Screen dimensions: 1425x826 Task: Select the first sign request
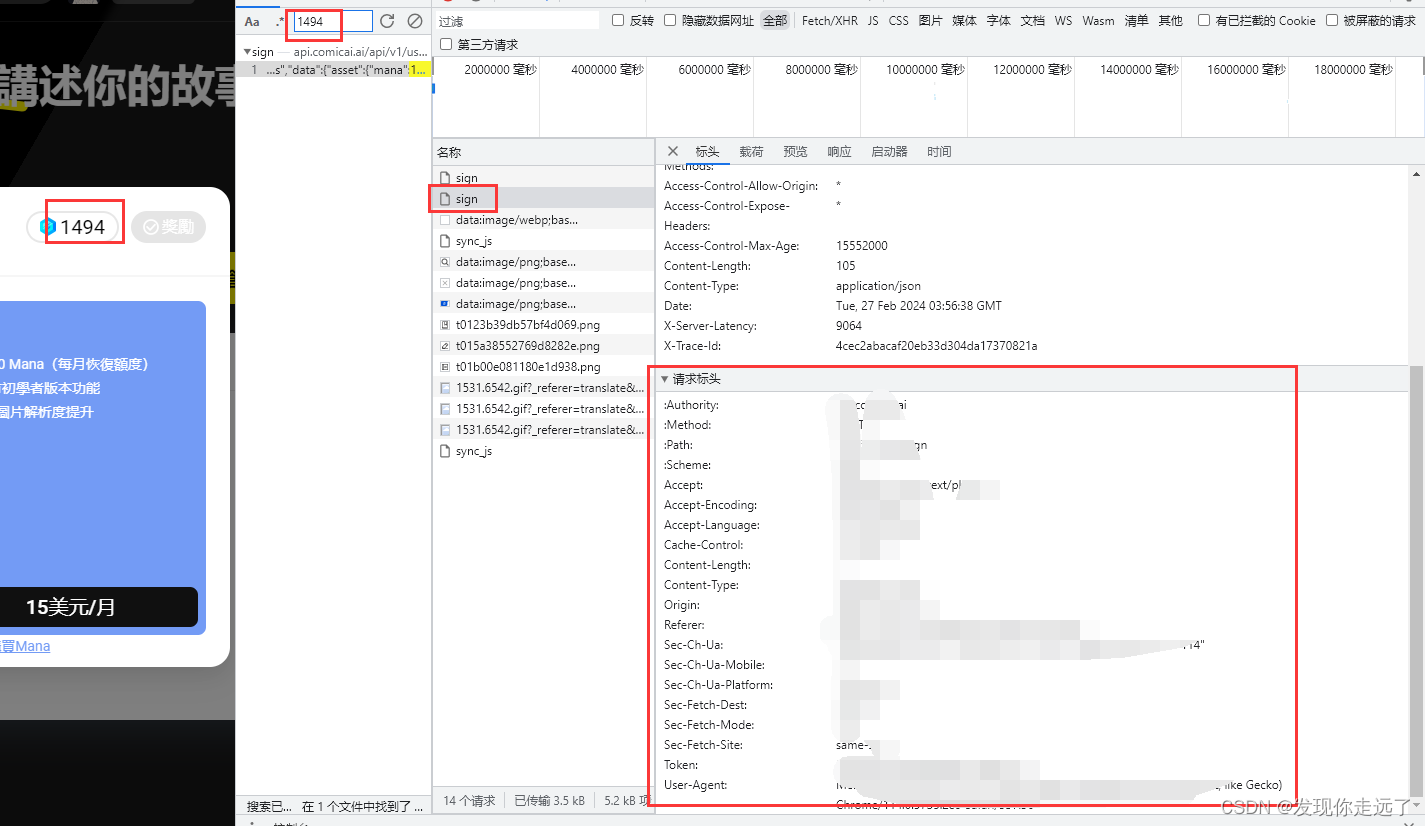543,178
